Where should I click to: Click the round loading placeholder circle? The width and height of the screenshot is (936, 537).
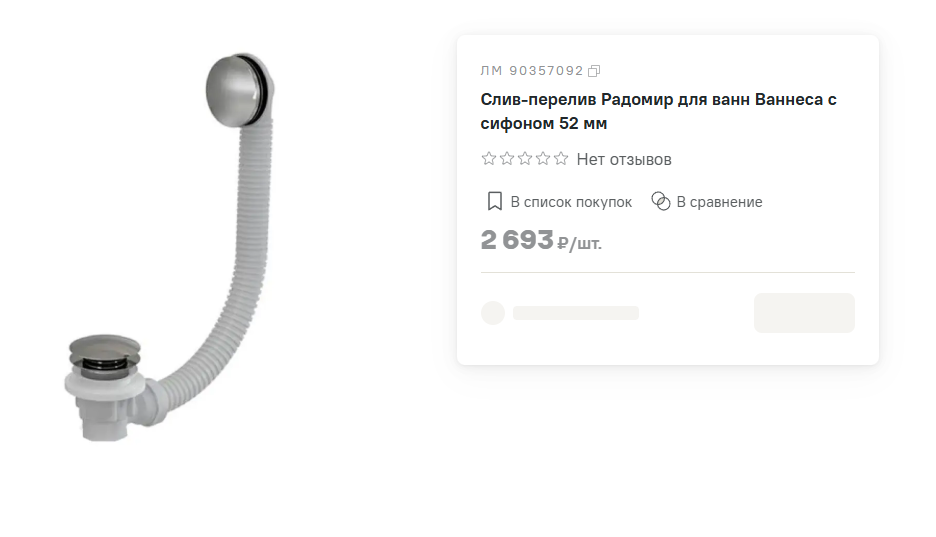(493, 313)
